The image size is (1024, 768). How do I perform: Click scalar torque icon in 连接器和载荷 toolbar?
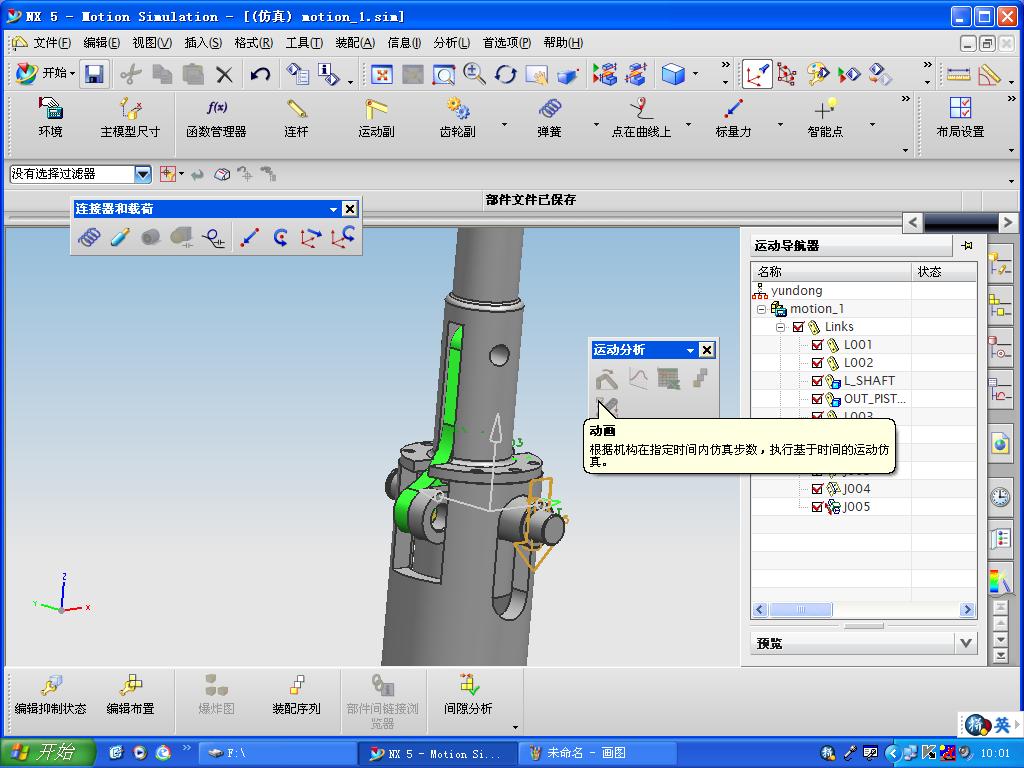tap(281, 237)
